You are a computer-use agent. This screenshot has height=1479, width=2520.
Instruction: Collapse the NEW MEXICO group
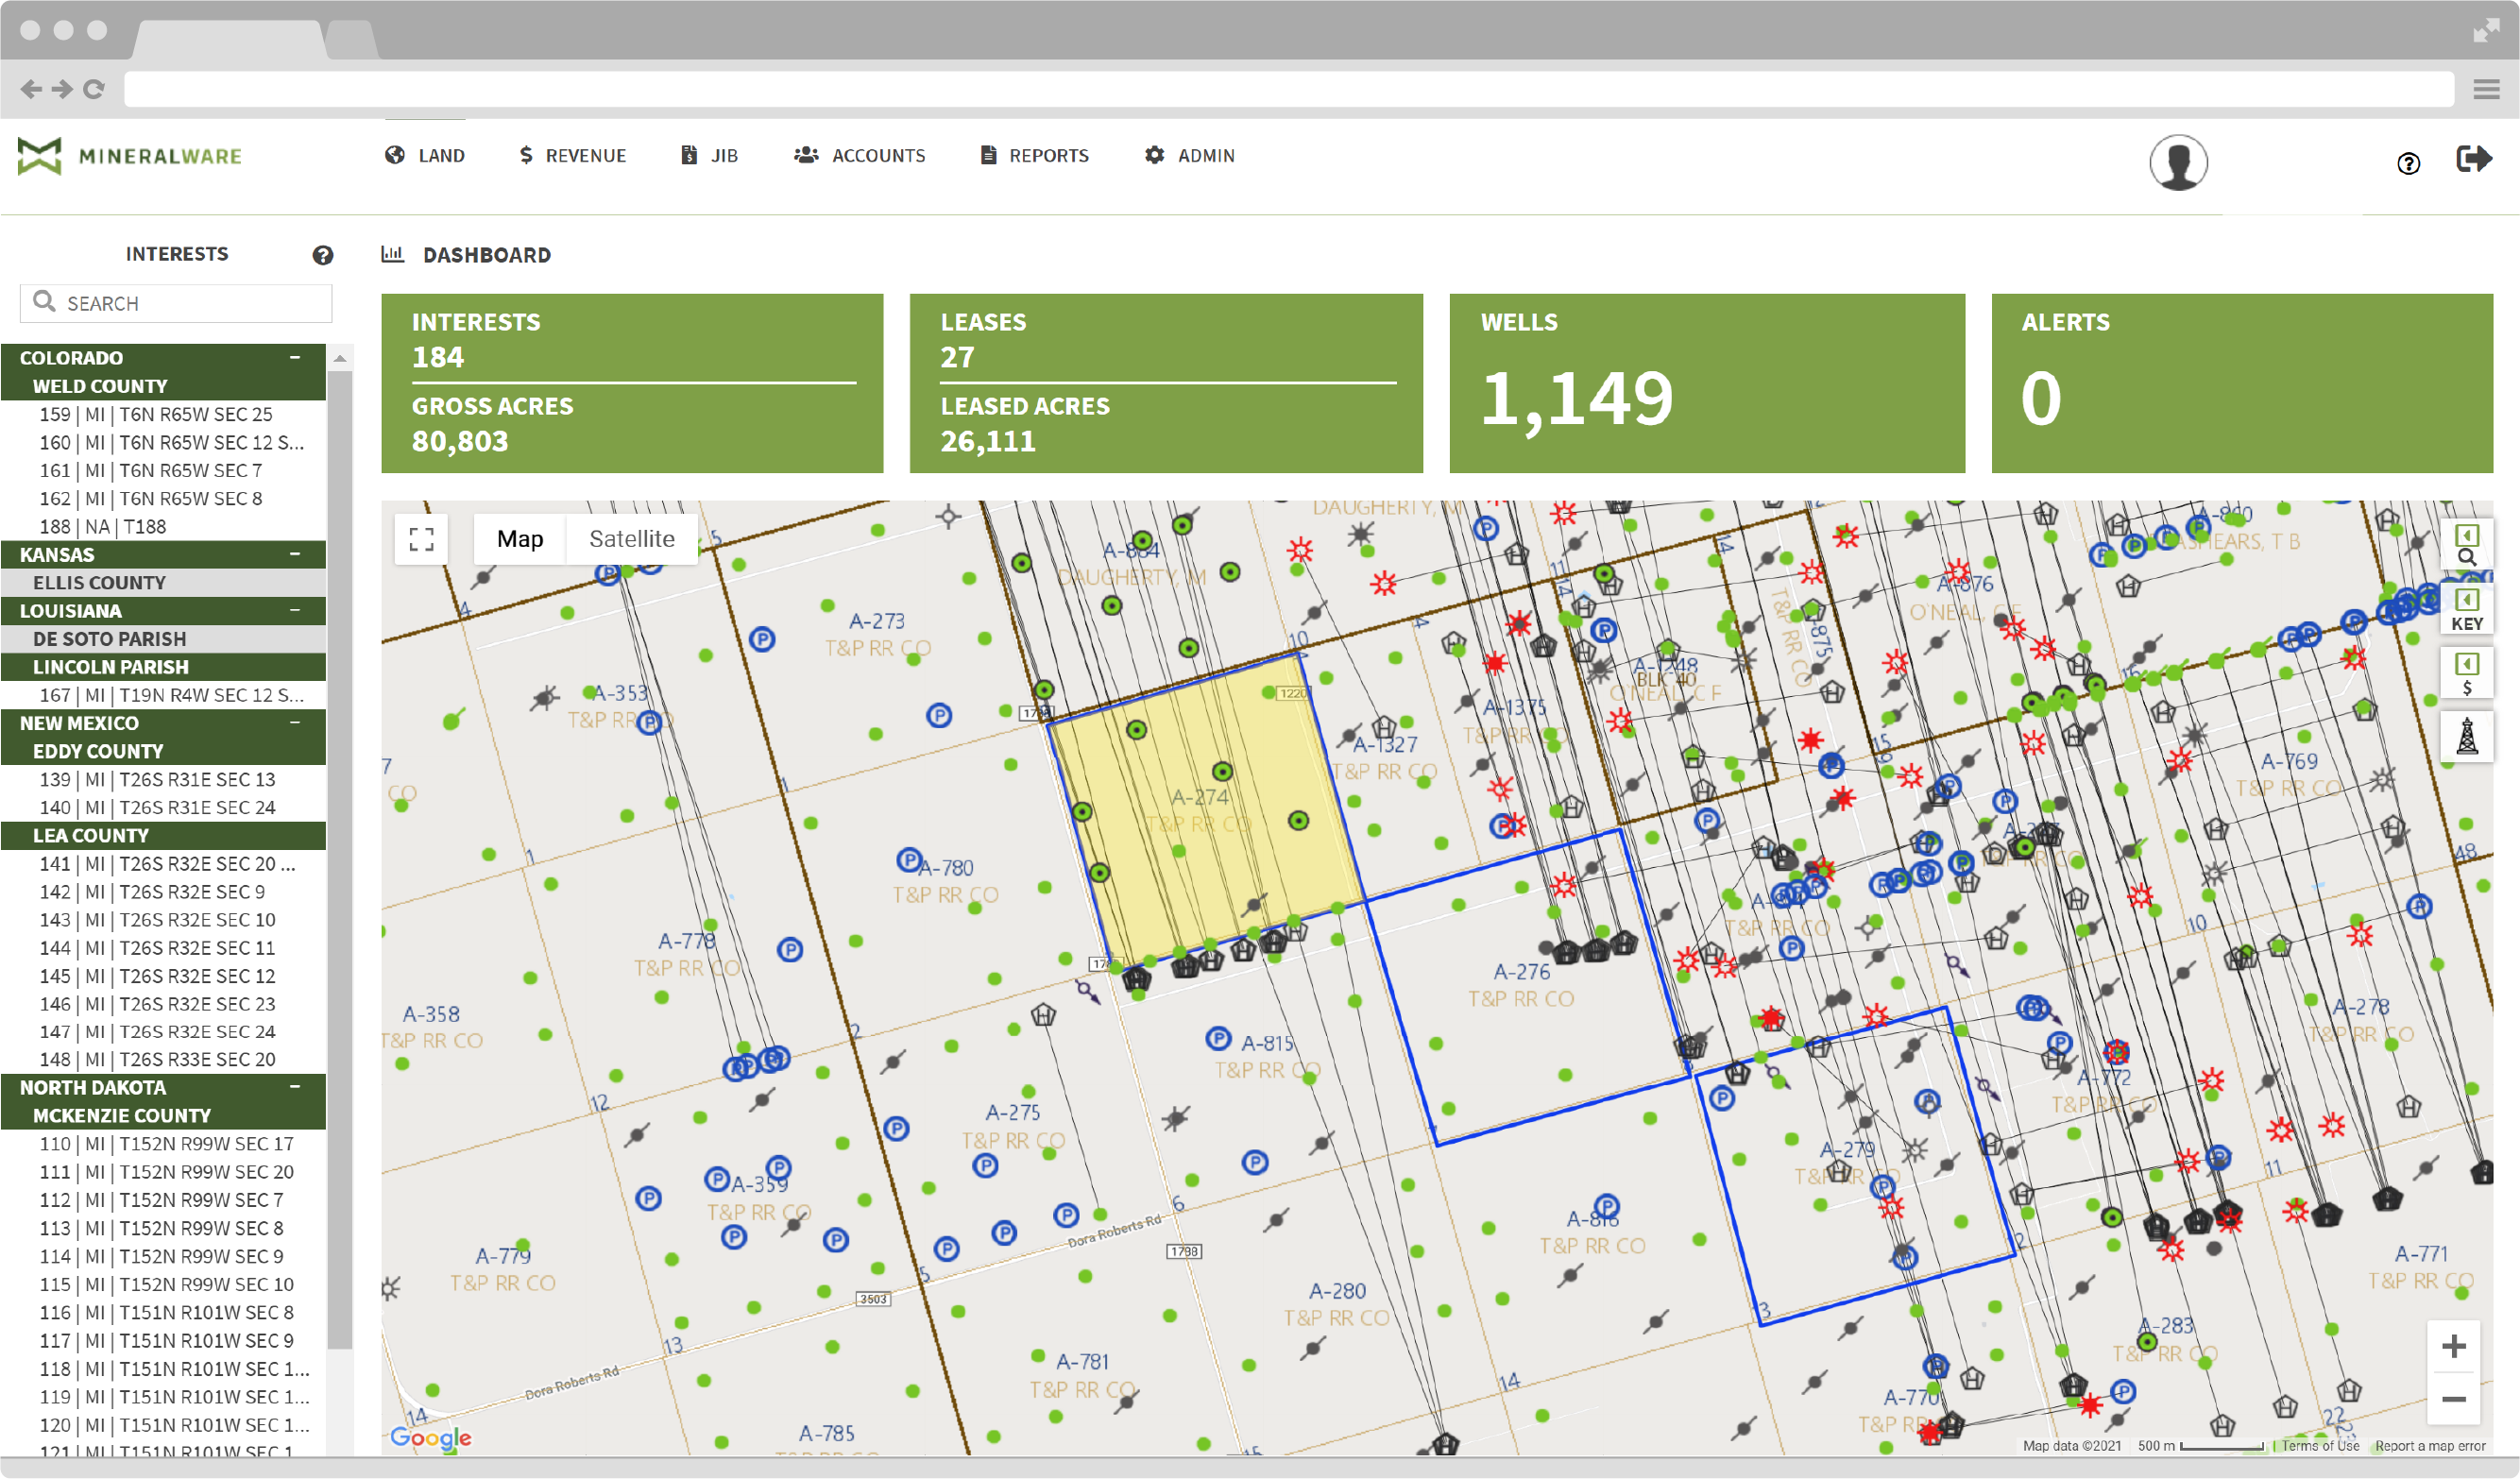295,722
